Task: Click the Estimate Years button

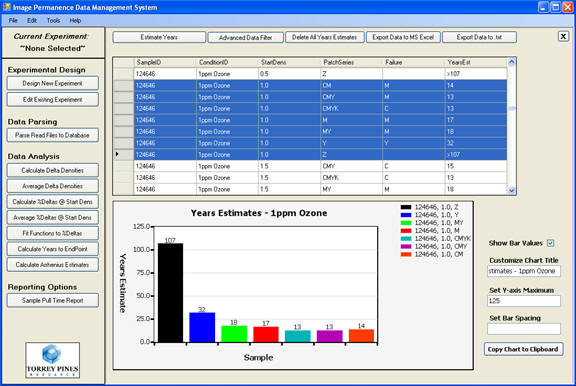Action: (x=159, y=37)
